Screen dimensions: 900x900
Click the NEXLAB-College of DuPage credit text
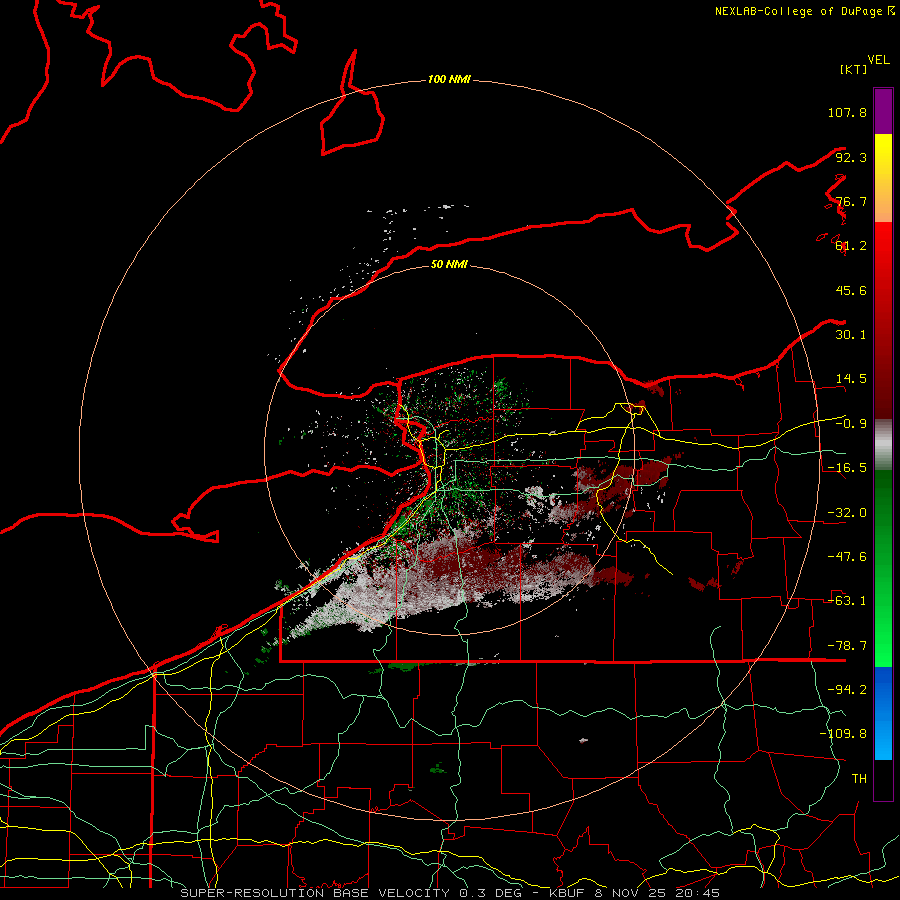click(x=800, y=11)
